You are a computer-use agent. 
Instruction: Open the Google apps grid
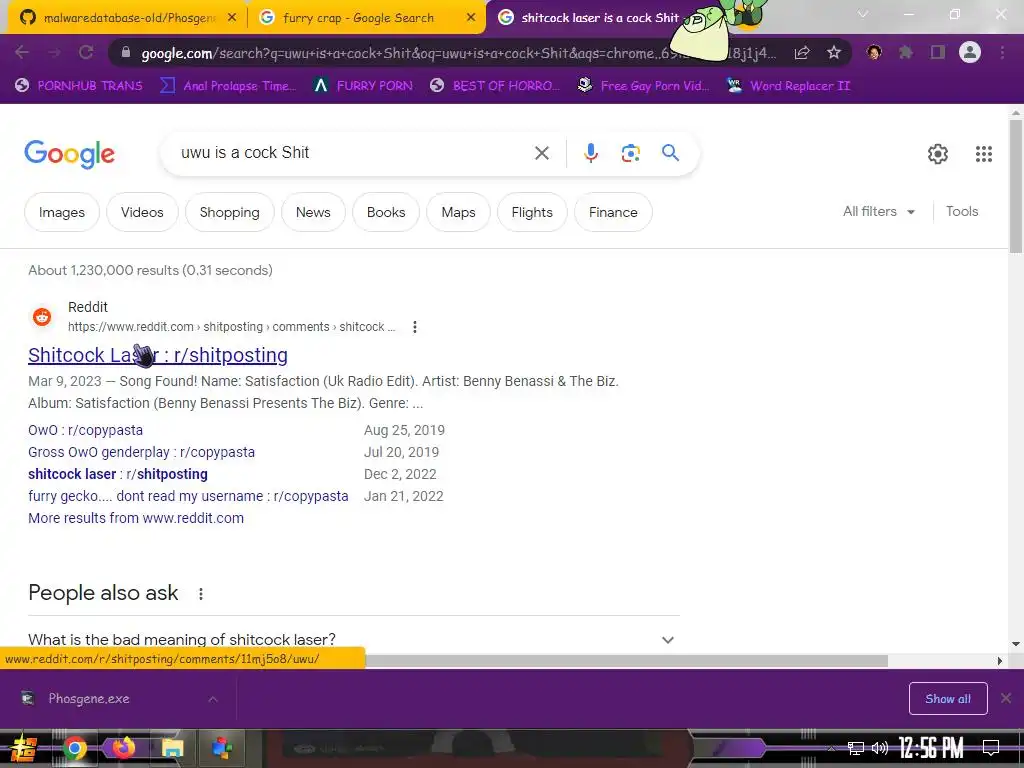point(984,154)
